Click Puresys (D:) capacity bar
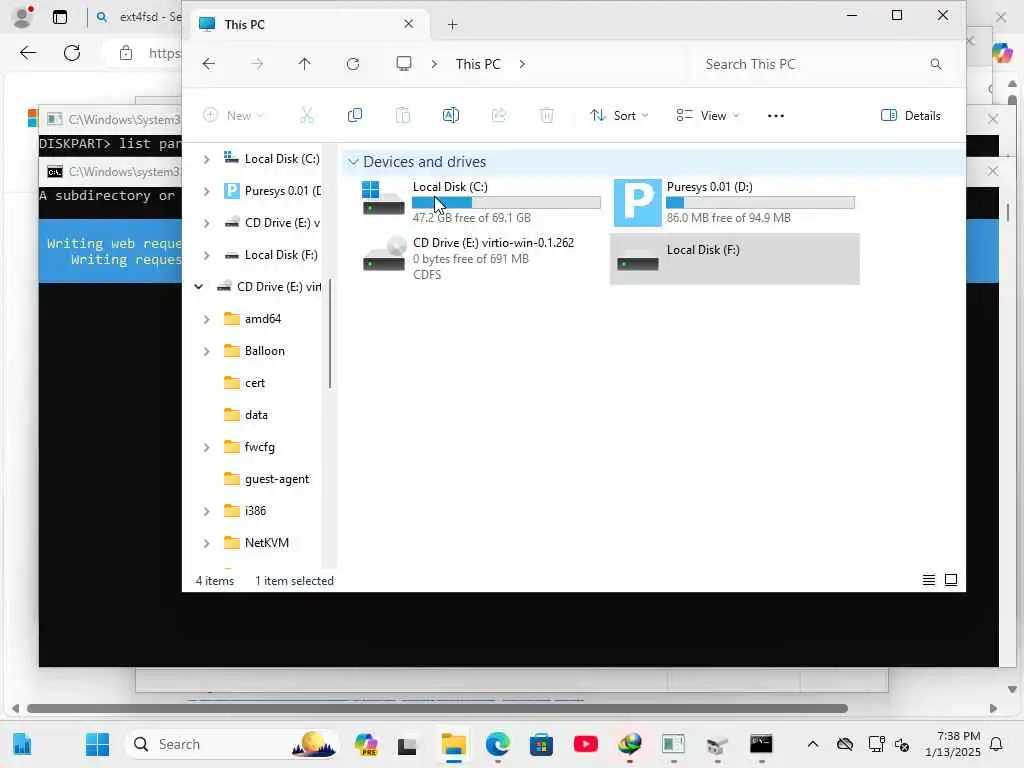 (x=760, y=202)
